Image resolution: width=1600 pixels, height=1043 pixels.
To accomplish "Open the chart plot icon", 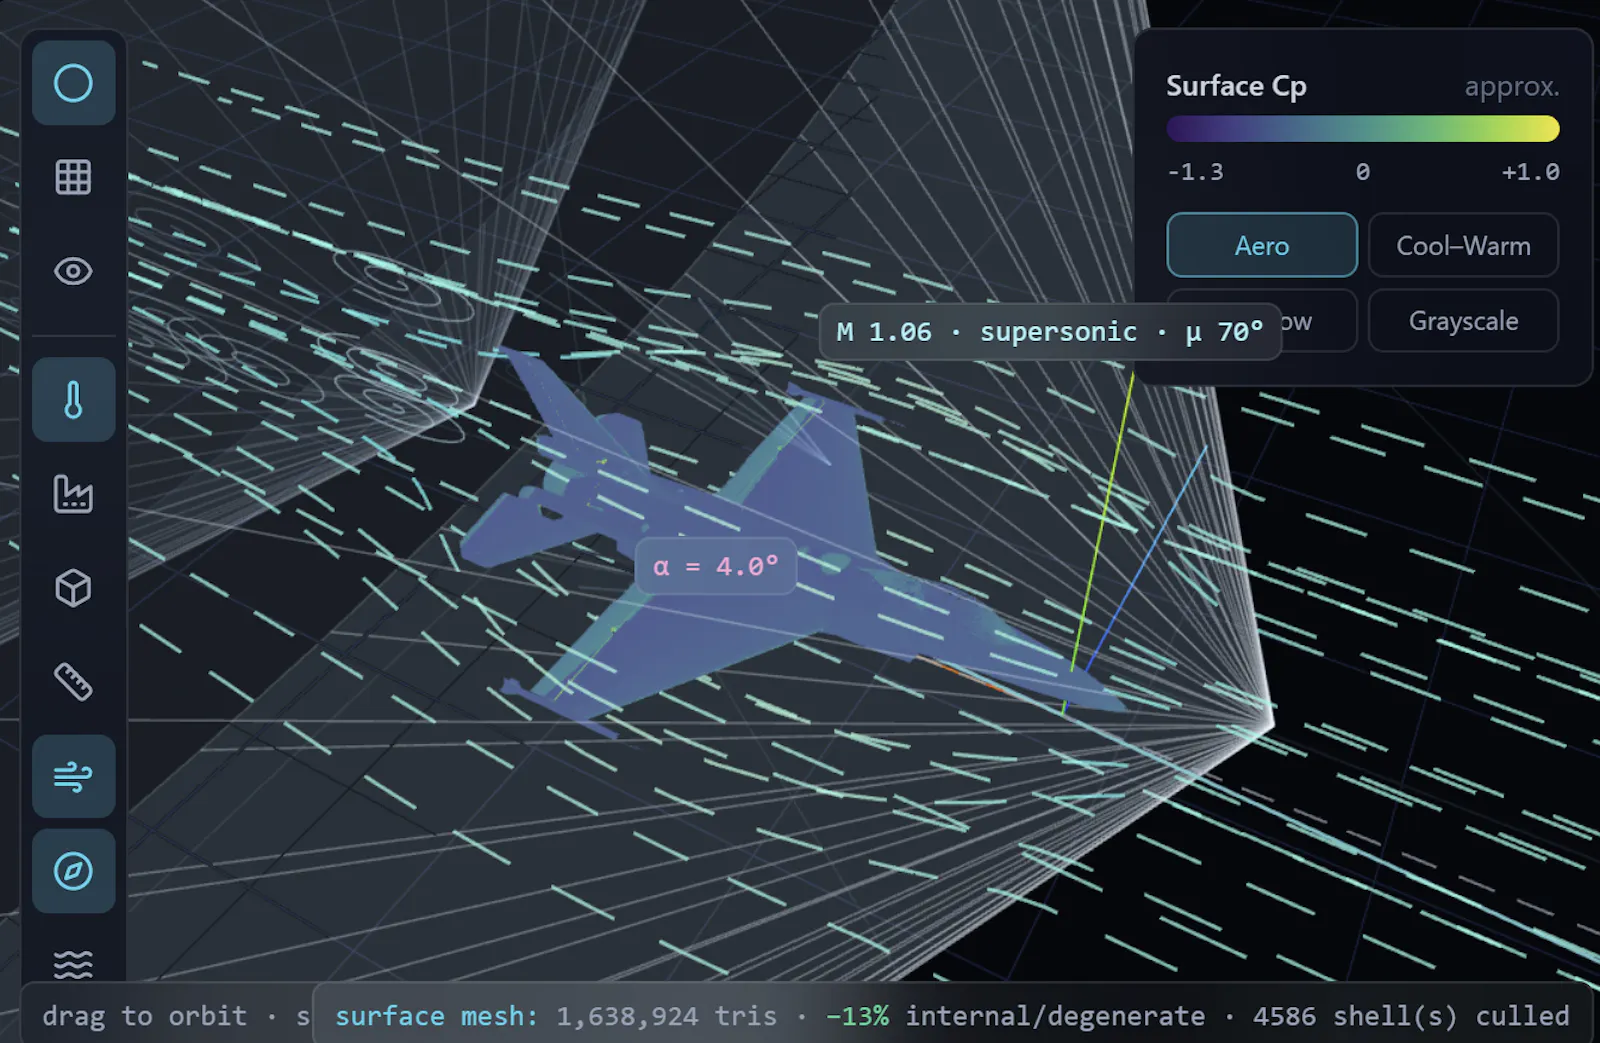I will tap(73, 494).
